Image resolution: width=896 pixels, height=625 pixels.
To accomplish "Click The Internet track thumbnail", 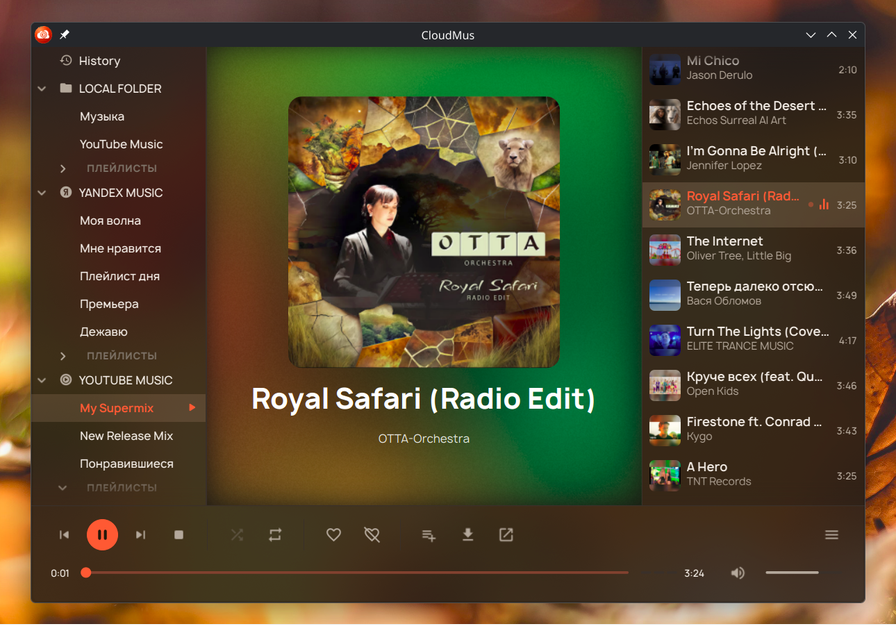I will 665,250.
